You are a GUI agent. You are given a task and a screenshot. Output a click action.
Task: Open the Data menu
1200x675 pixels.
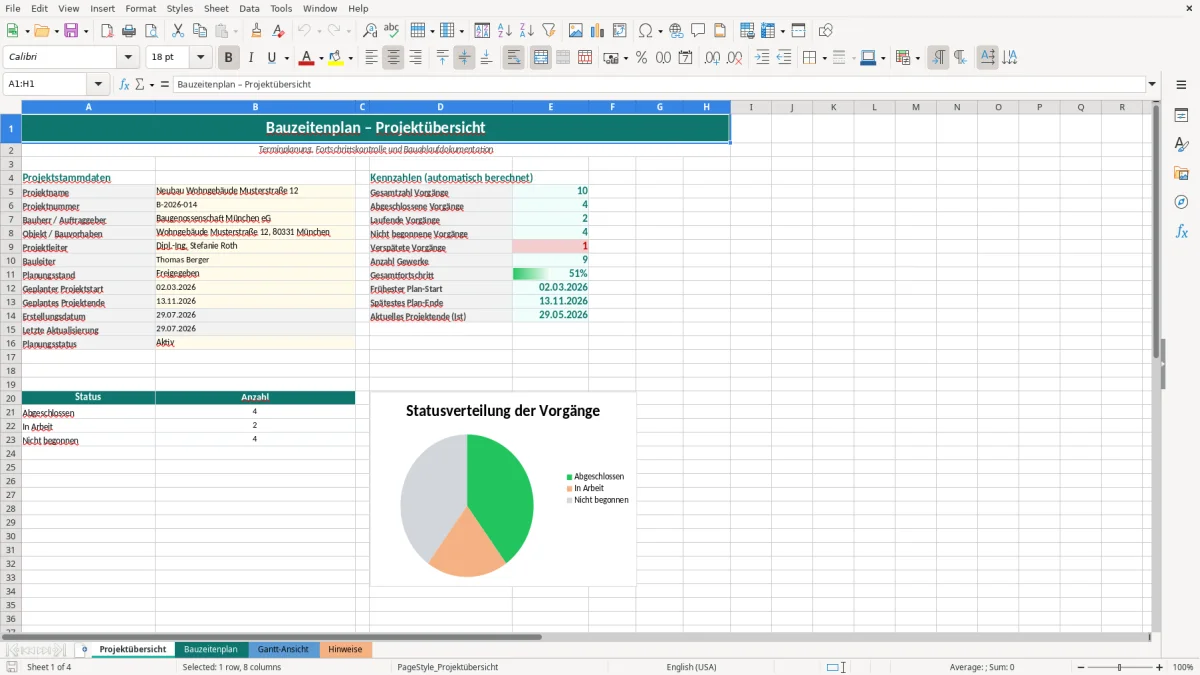click(249, 8)
